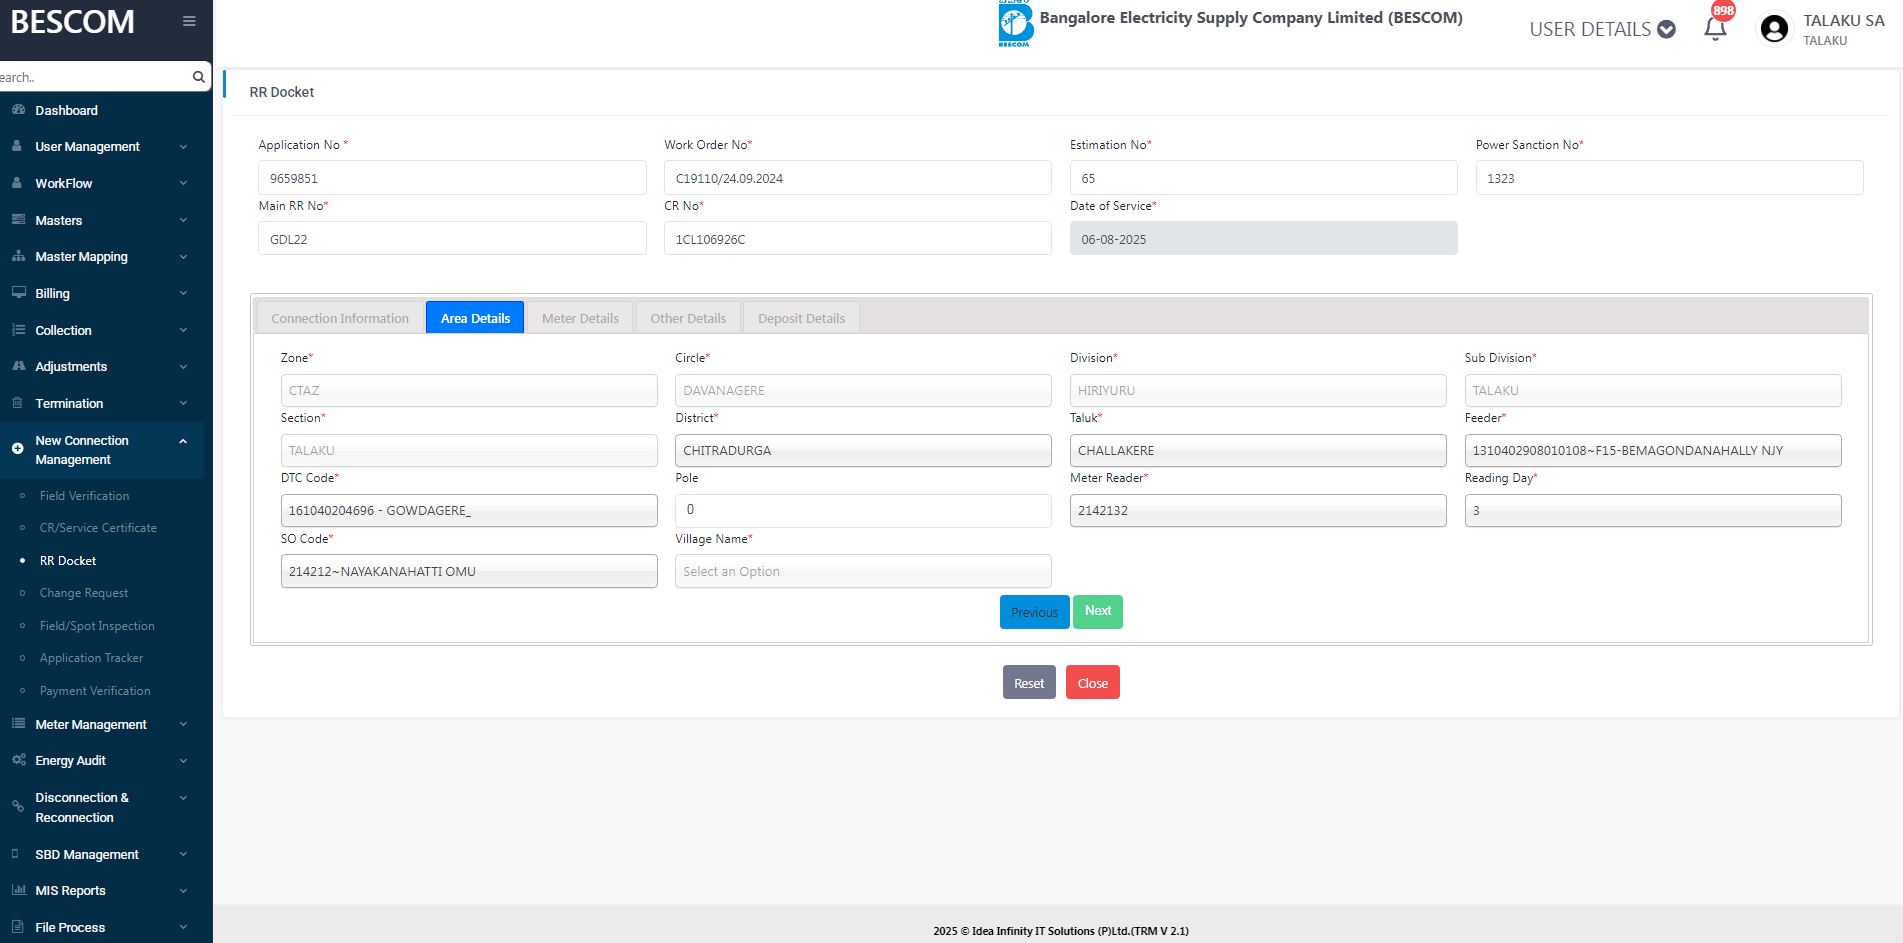Click the MIS Reports chart icon
This screenshot has height=943, width=1903.
18,890
